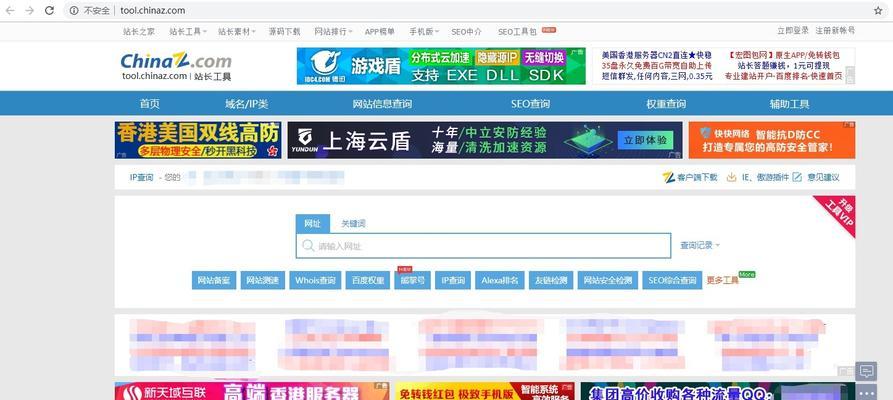This screenshot has width=893, height=400.
Task: Click the 网站安全检测 tool button
Action: point(608,280)
